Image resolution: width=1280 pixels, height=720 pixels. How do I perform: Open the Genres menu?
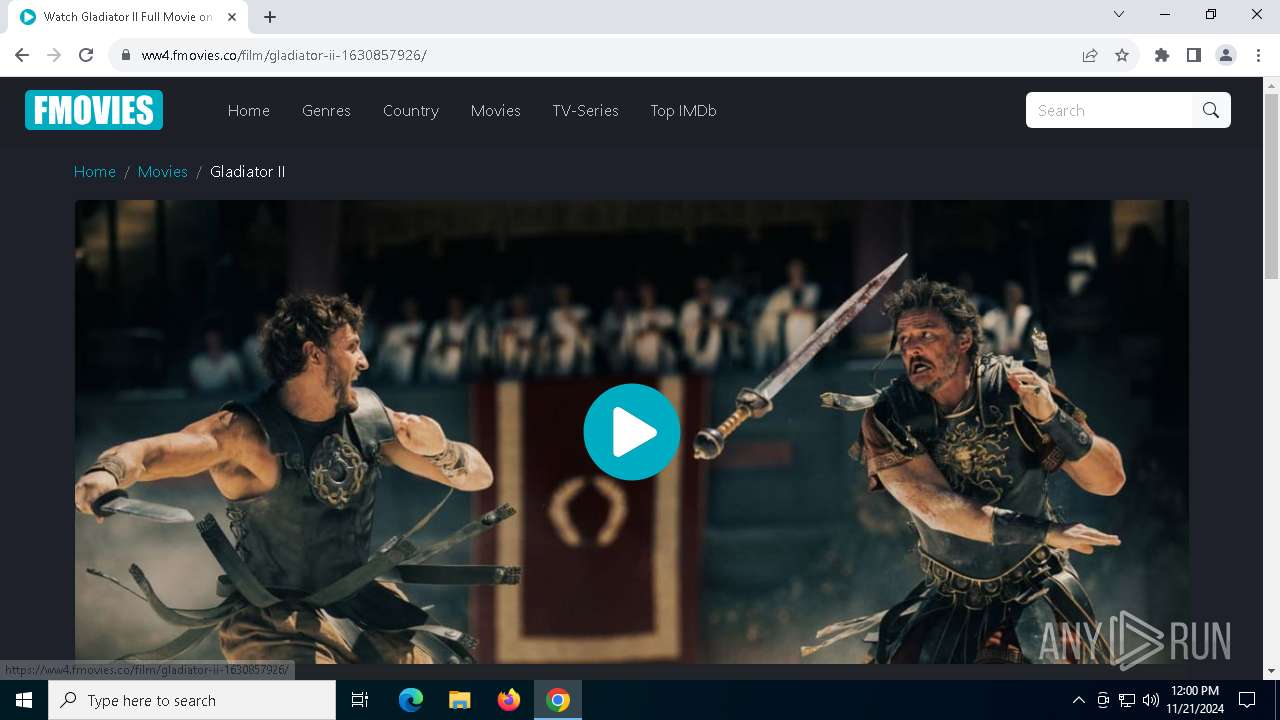[x=326, y=111]
